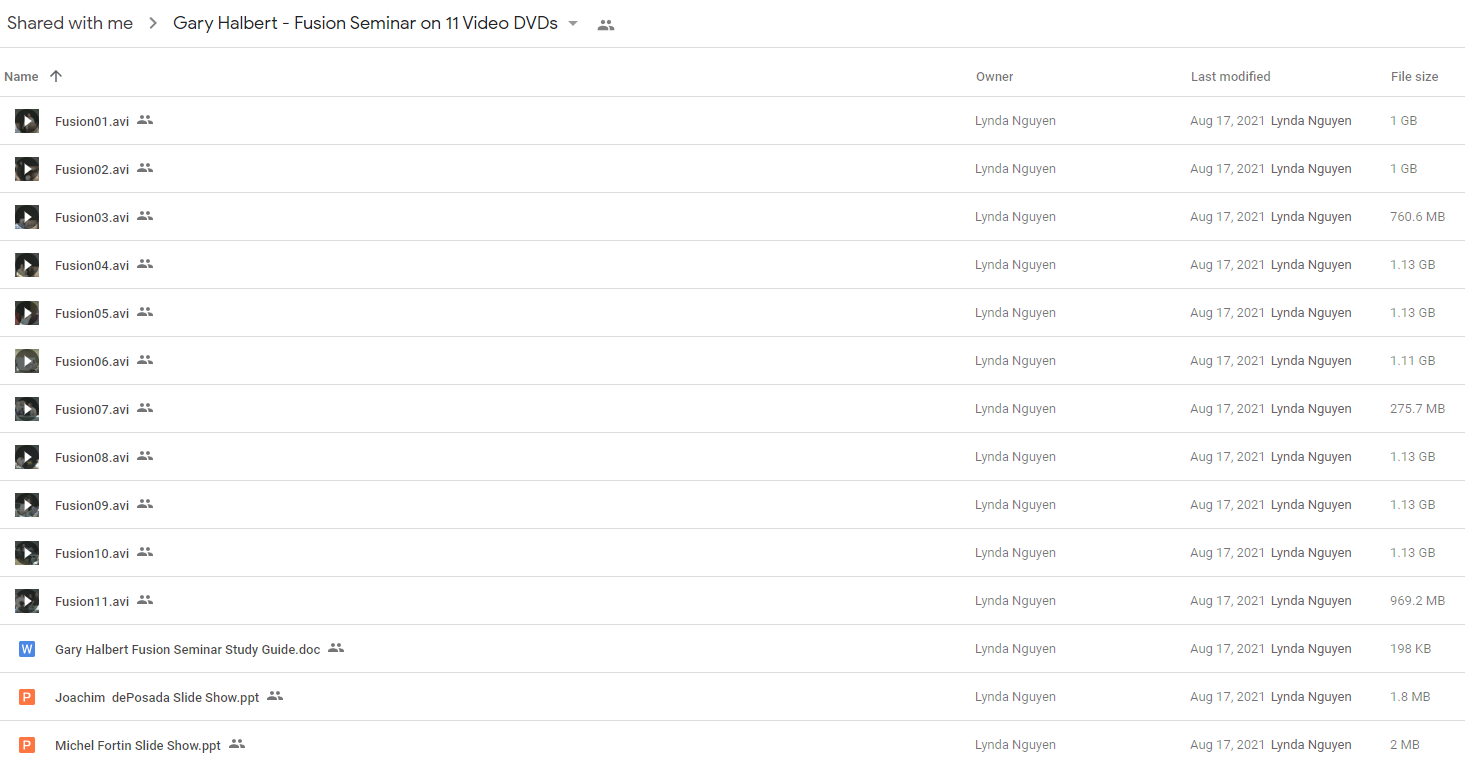Click the 760.6 MB file size
The height and width of the screenshot is (764, 1465).
pos(1417,217)
